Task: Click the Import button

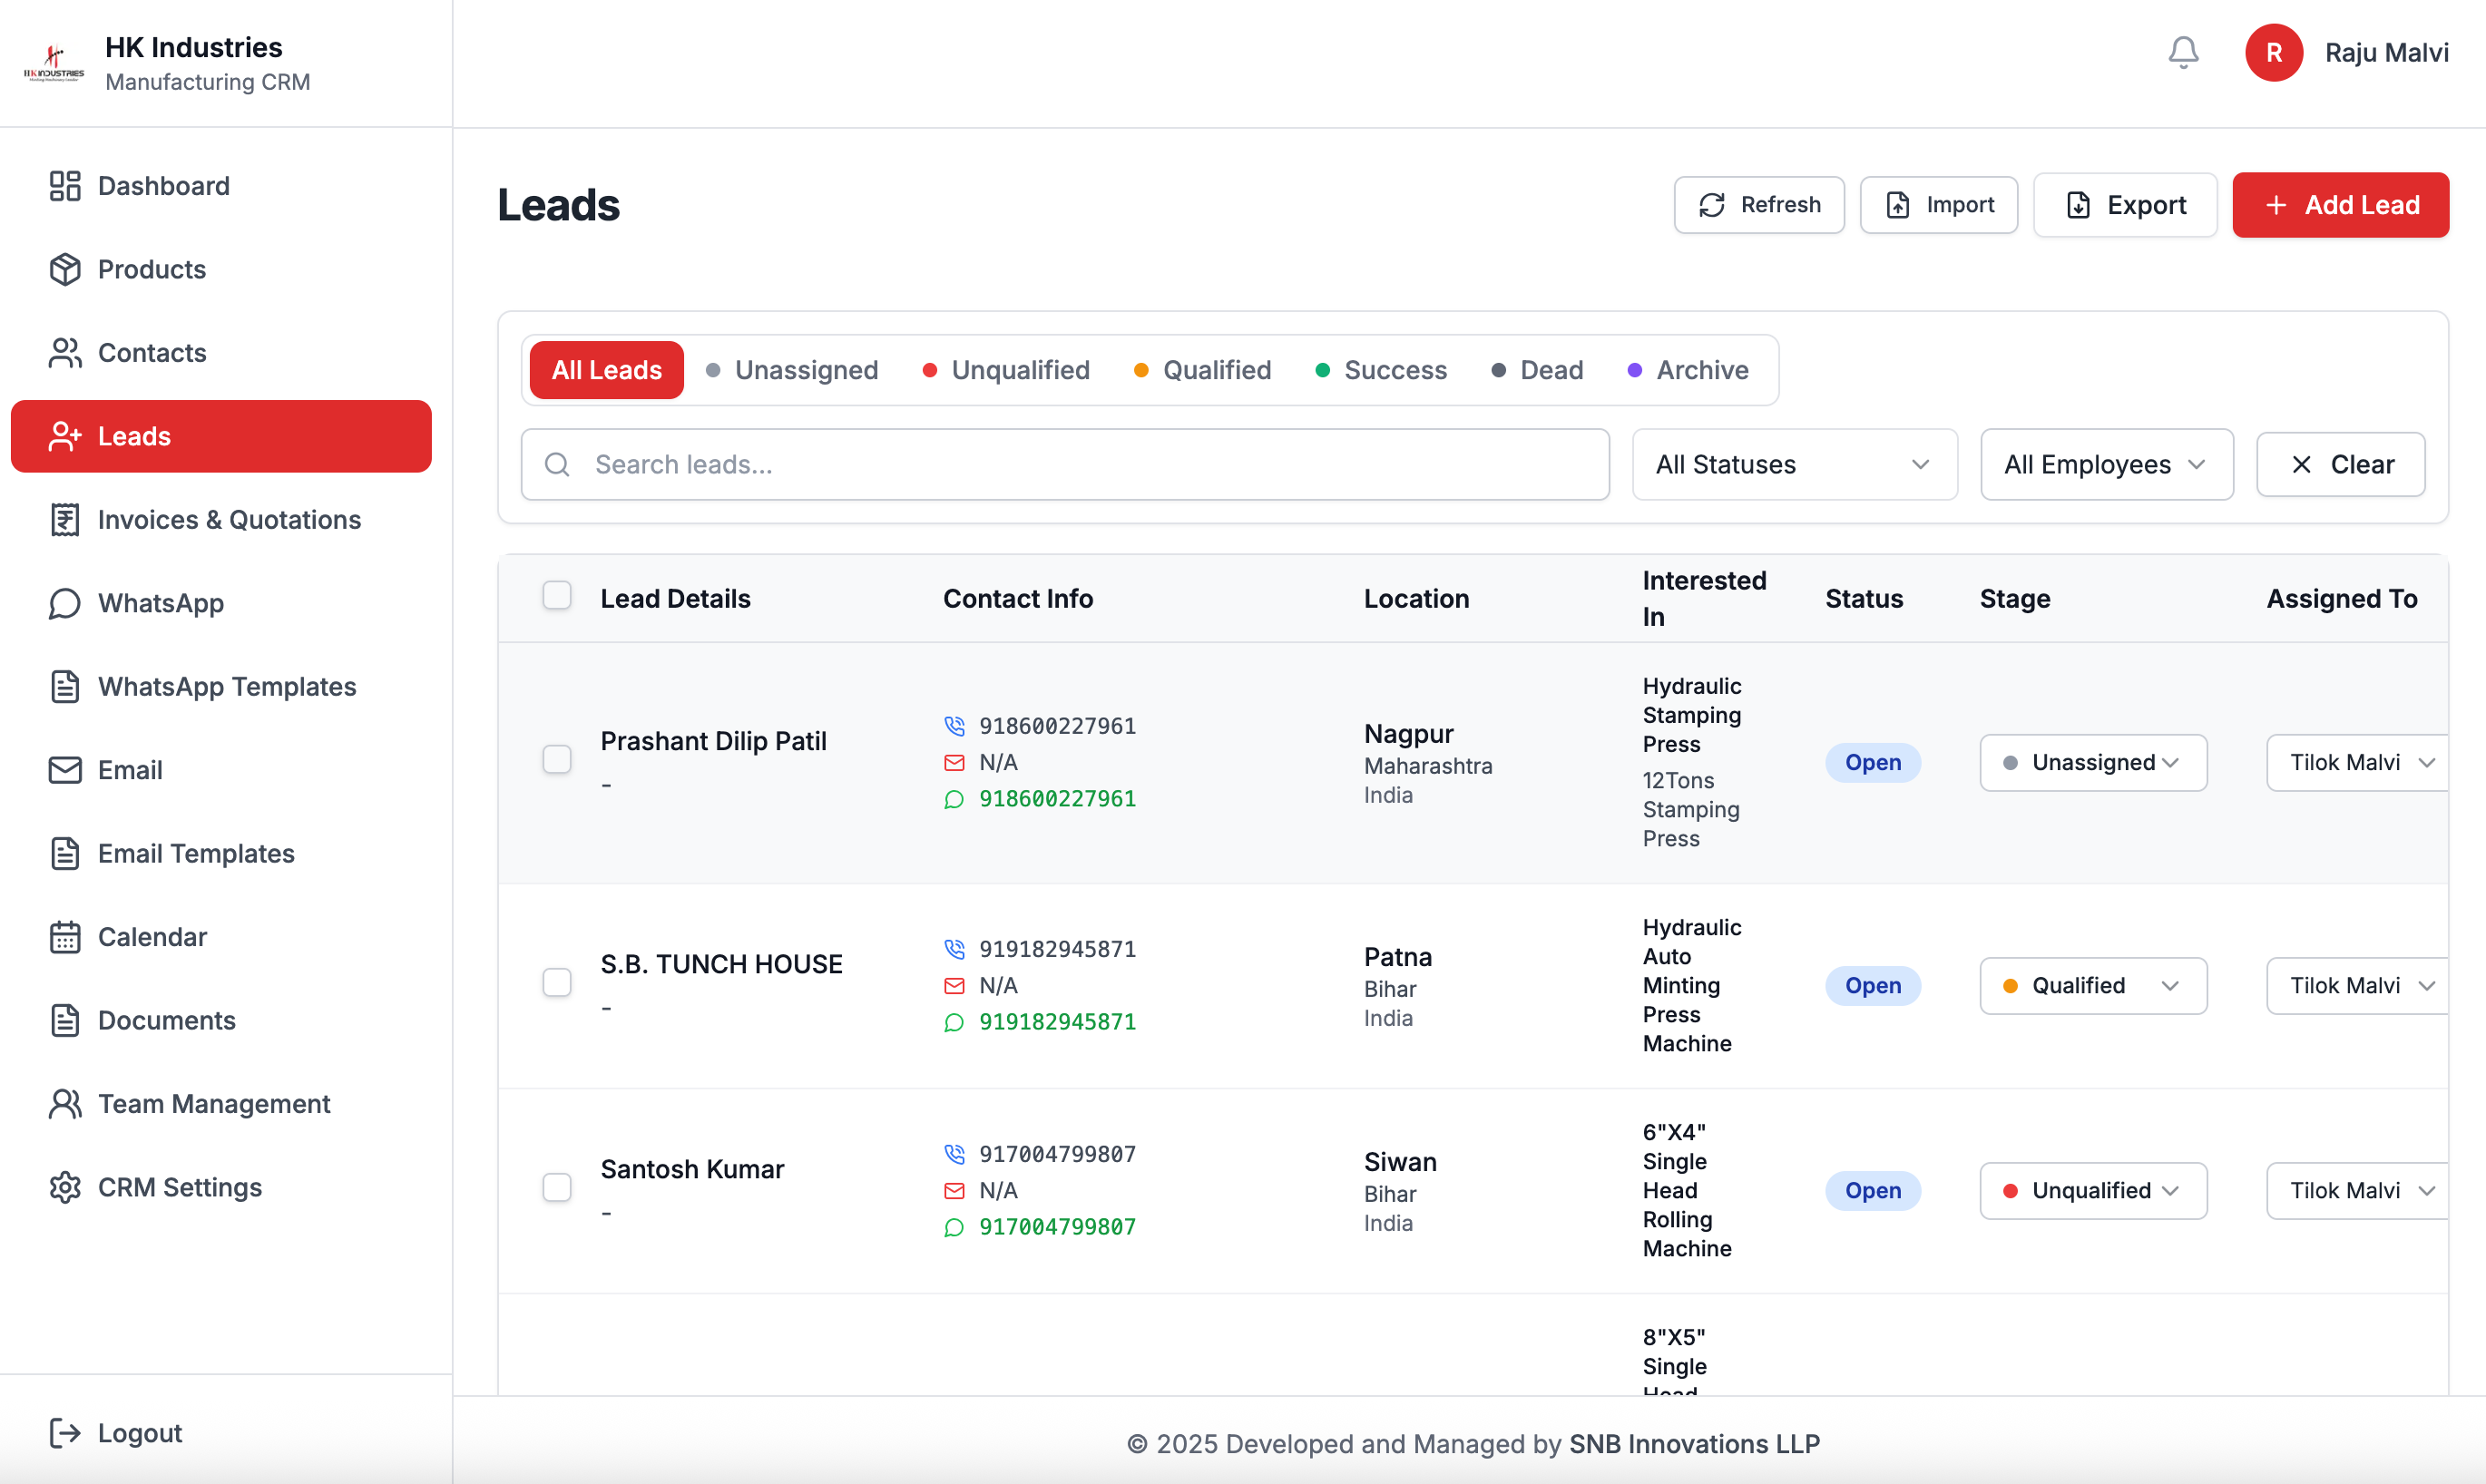Action: click(x=1938, y=205)
